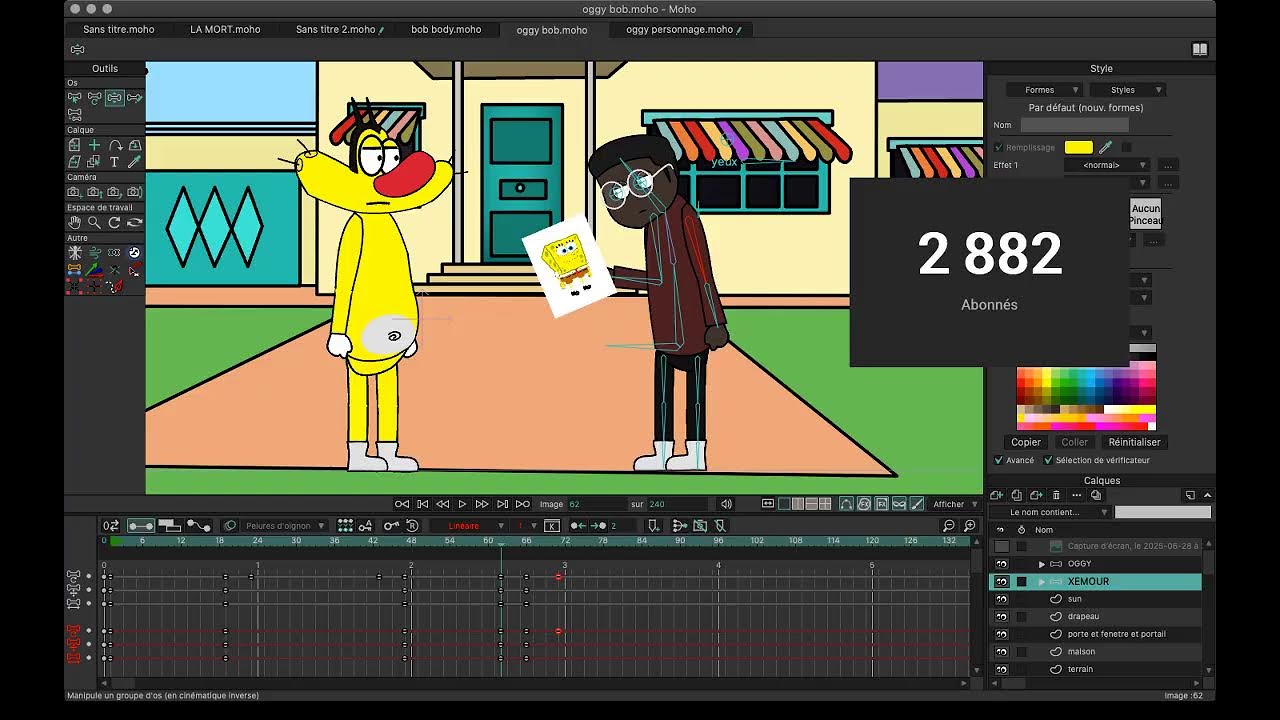Toggle visibility of terrain layer

(x=1001, y=669)
